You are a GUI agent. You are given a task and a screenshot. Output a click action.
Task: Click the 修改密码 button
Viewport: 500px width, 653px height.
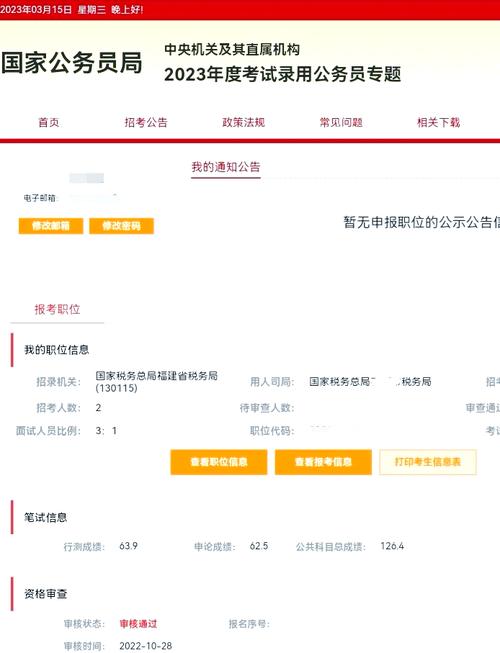pos(122,226)
